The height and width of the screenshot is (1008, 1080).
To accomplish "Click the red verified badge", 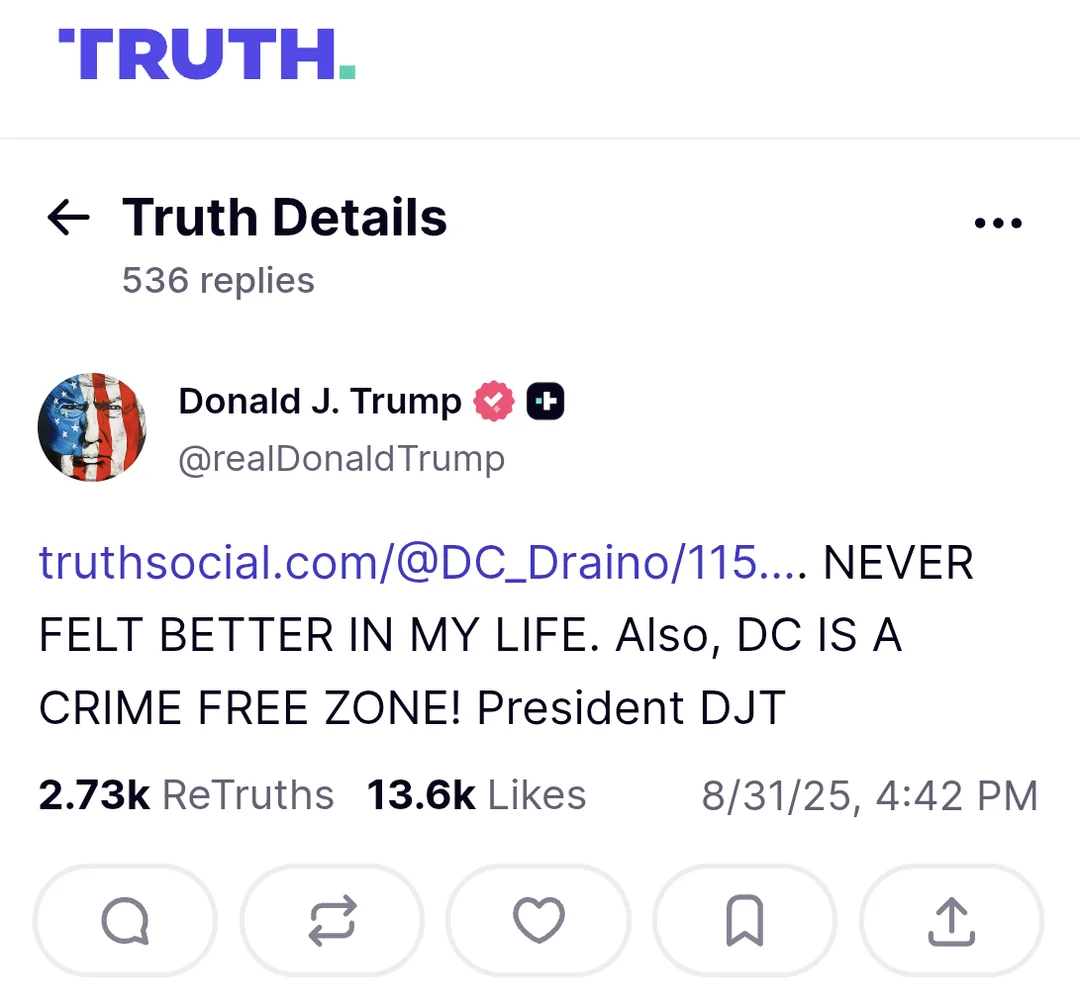I will pos(494,402).
